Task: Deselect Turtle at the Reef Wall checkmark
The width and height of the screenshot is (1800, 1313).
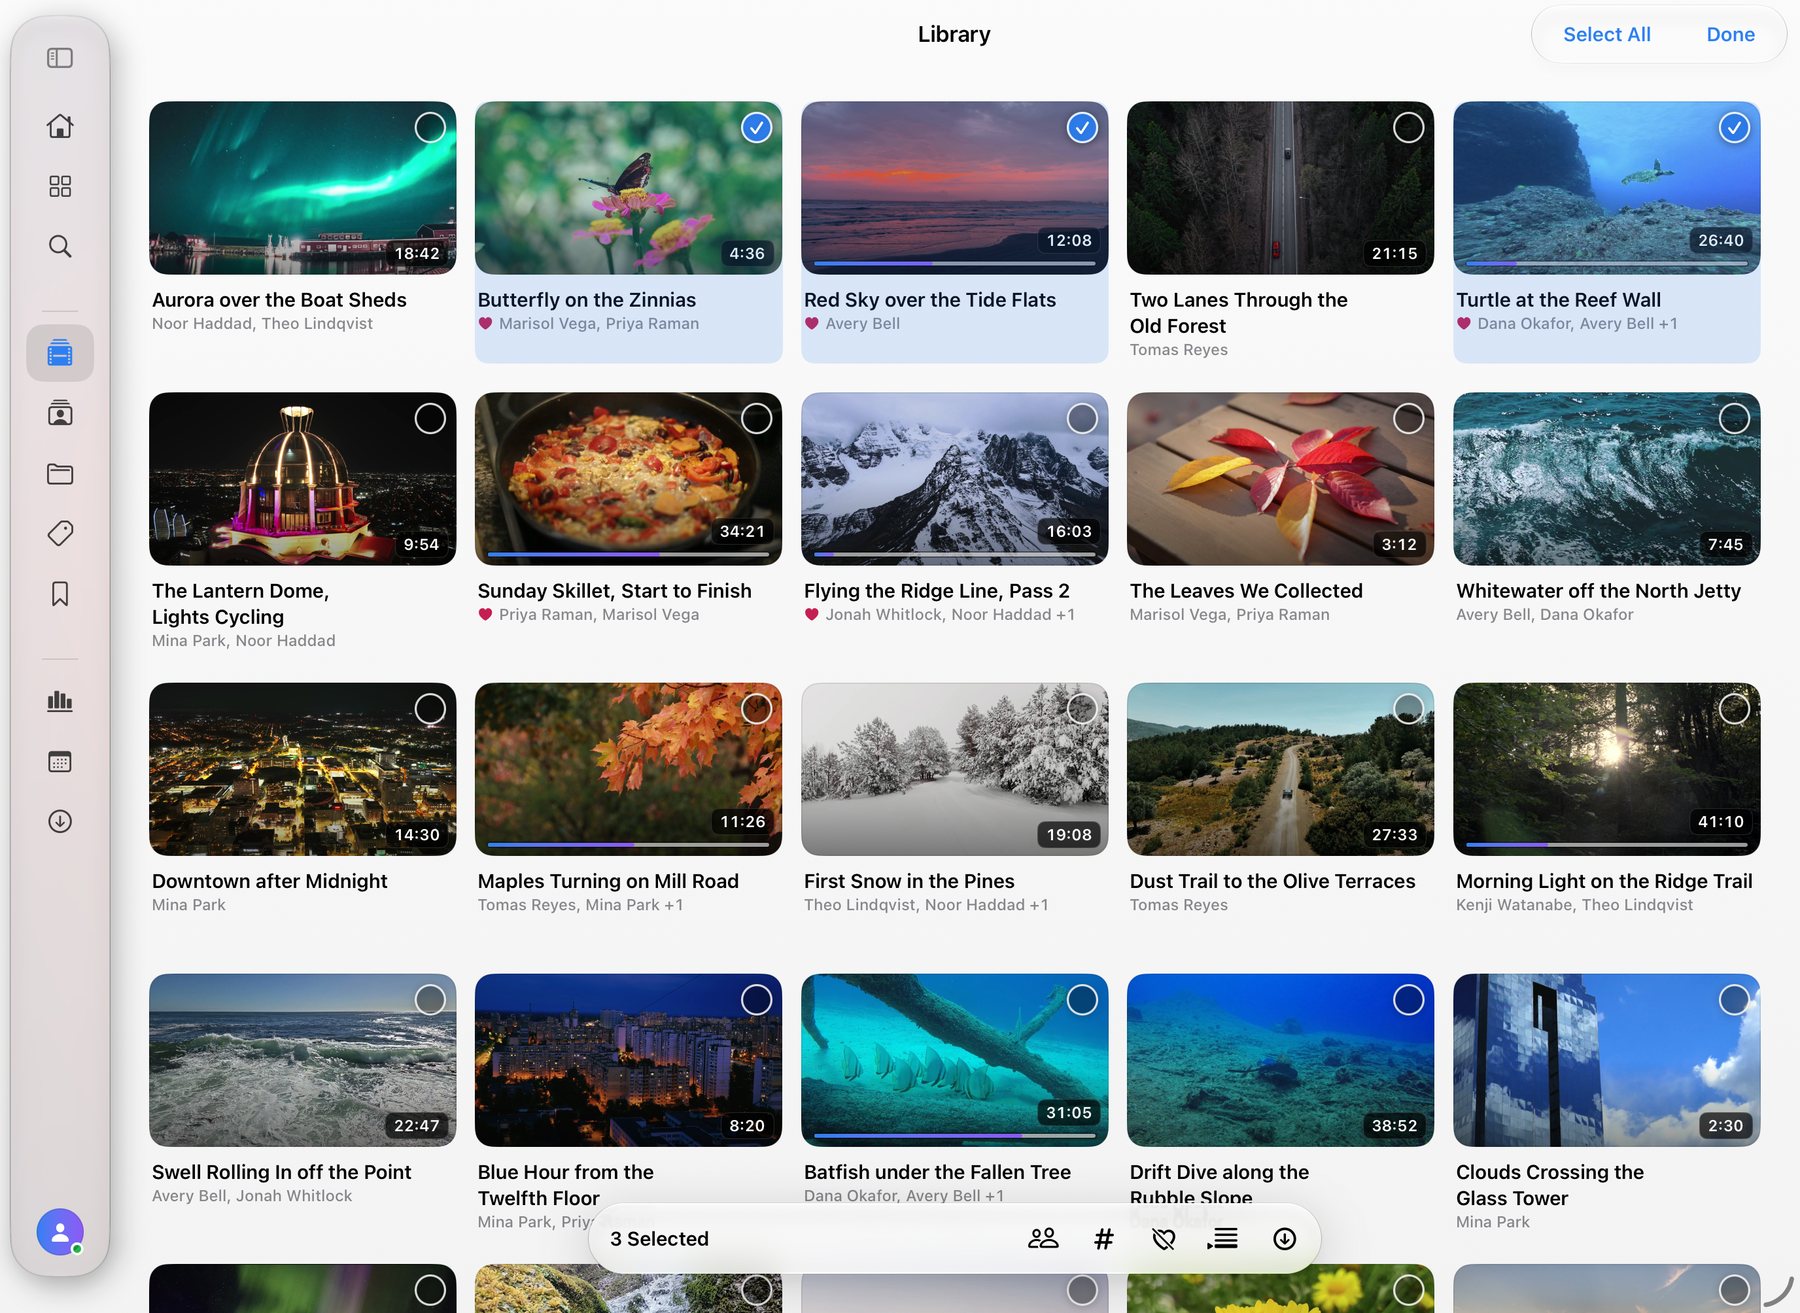Action: click(x=1734, y=127)
